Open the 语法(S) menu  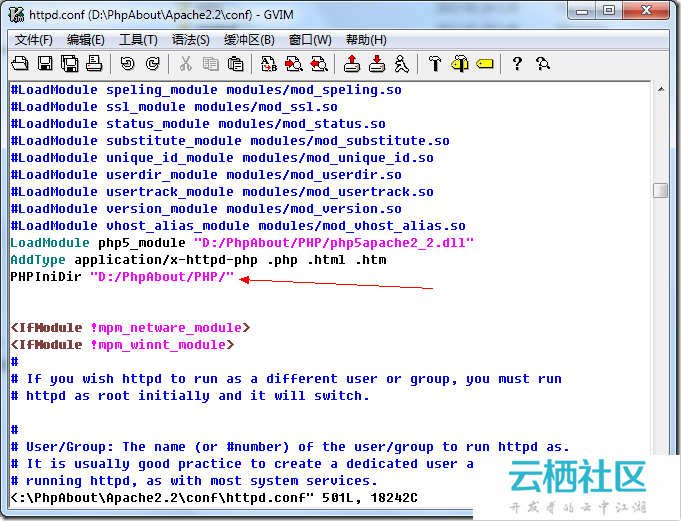tap(191, 40)
